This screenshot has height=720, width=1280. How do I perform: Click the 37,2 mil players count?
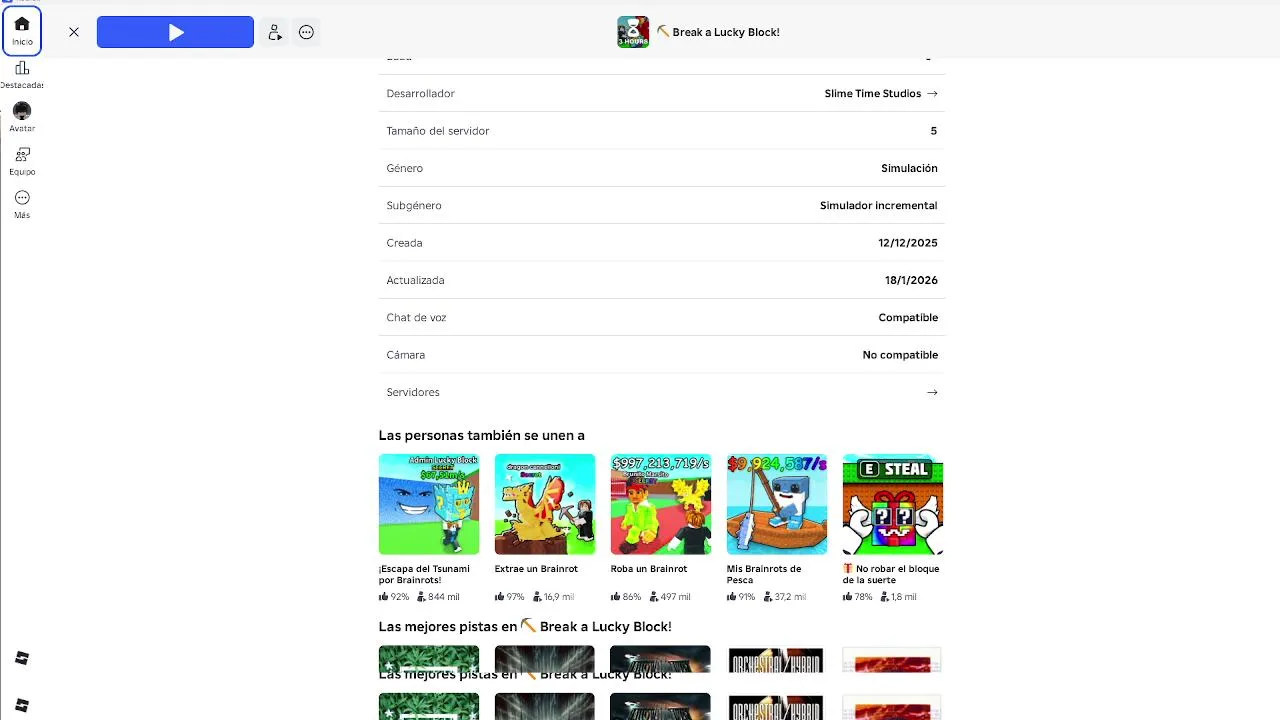click(784, 597)
